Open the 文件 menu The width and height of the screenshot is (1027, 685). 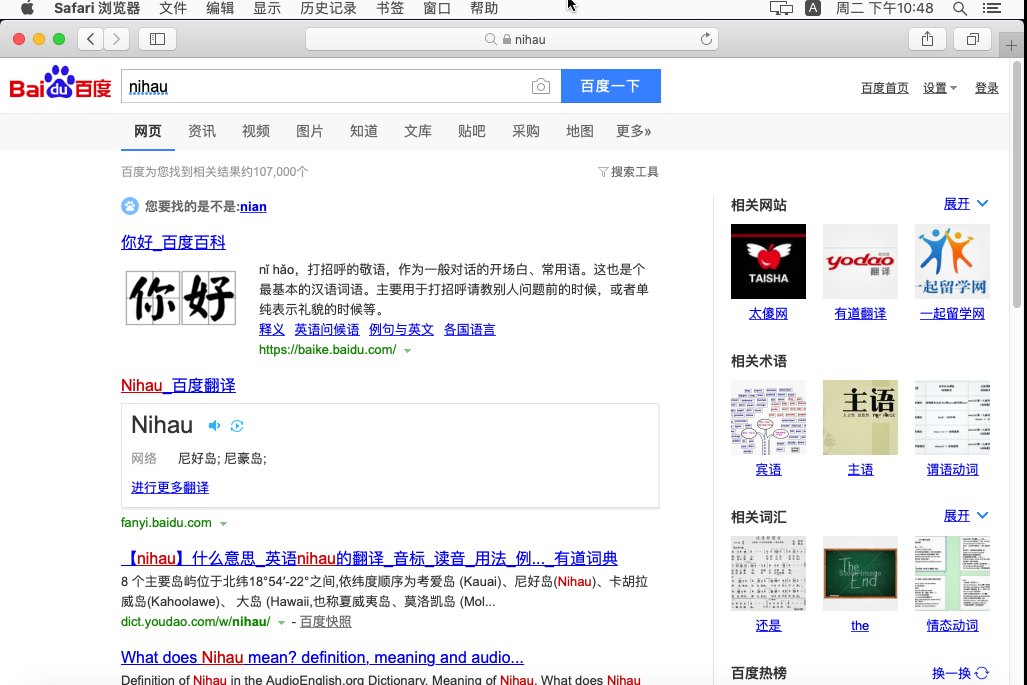[173, 9]
